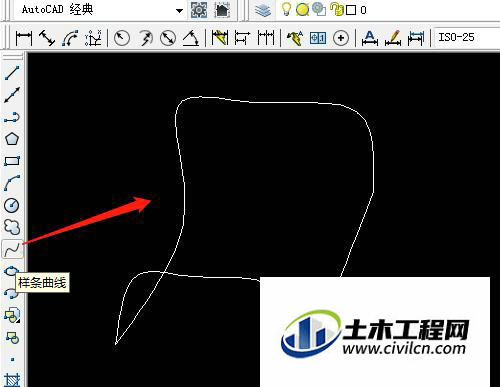Click the Dimension Update tool
This screenshot has height=387, width=500.
[416, 38]
